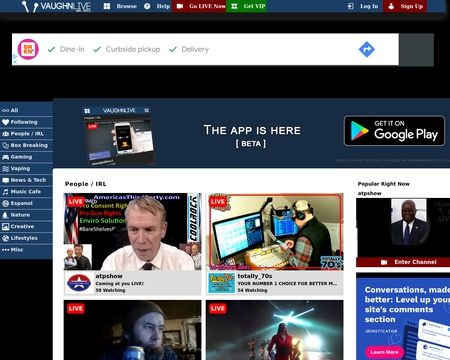
Task: Click the infinity icon beside All
Action: point(5,110)
